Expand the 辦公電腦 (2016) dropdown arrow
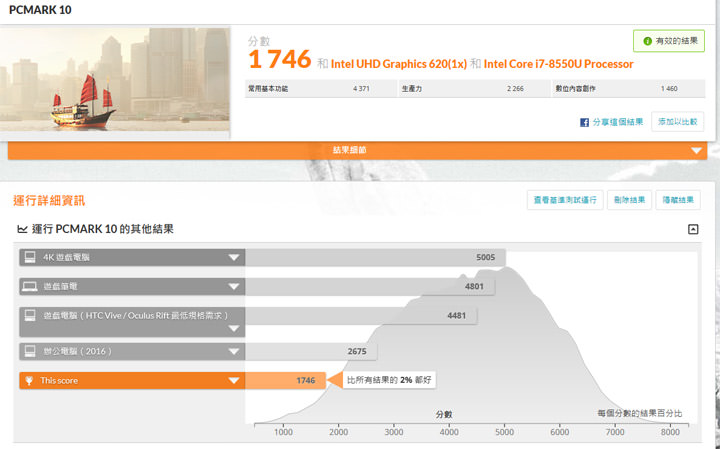Screen dimensions: 720x449 pos(234,351)
